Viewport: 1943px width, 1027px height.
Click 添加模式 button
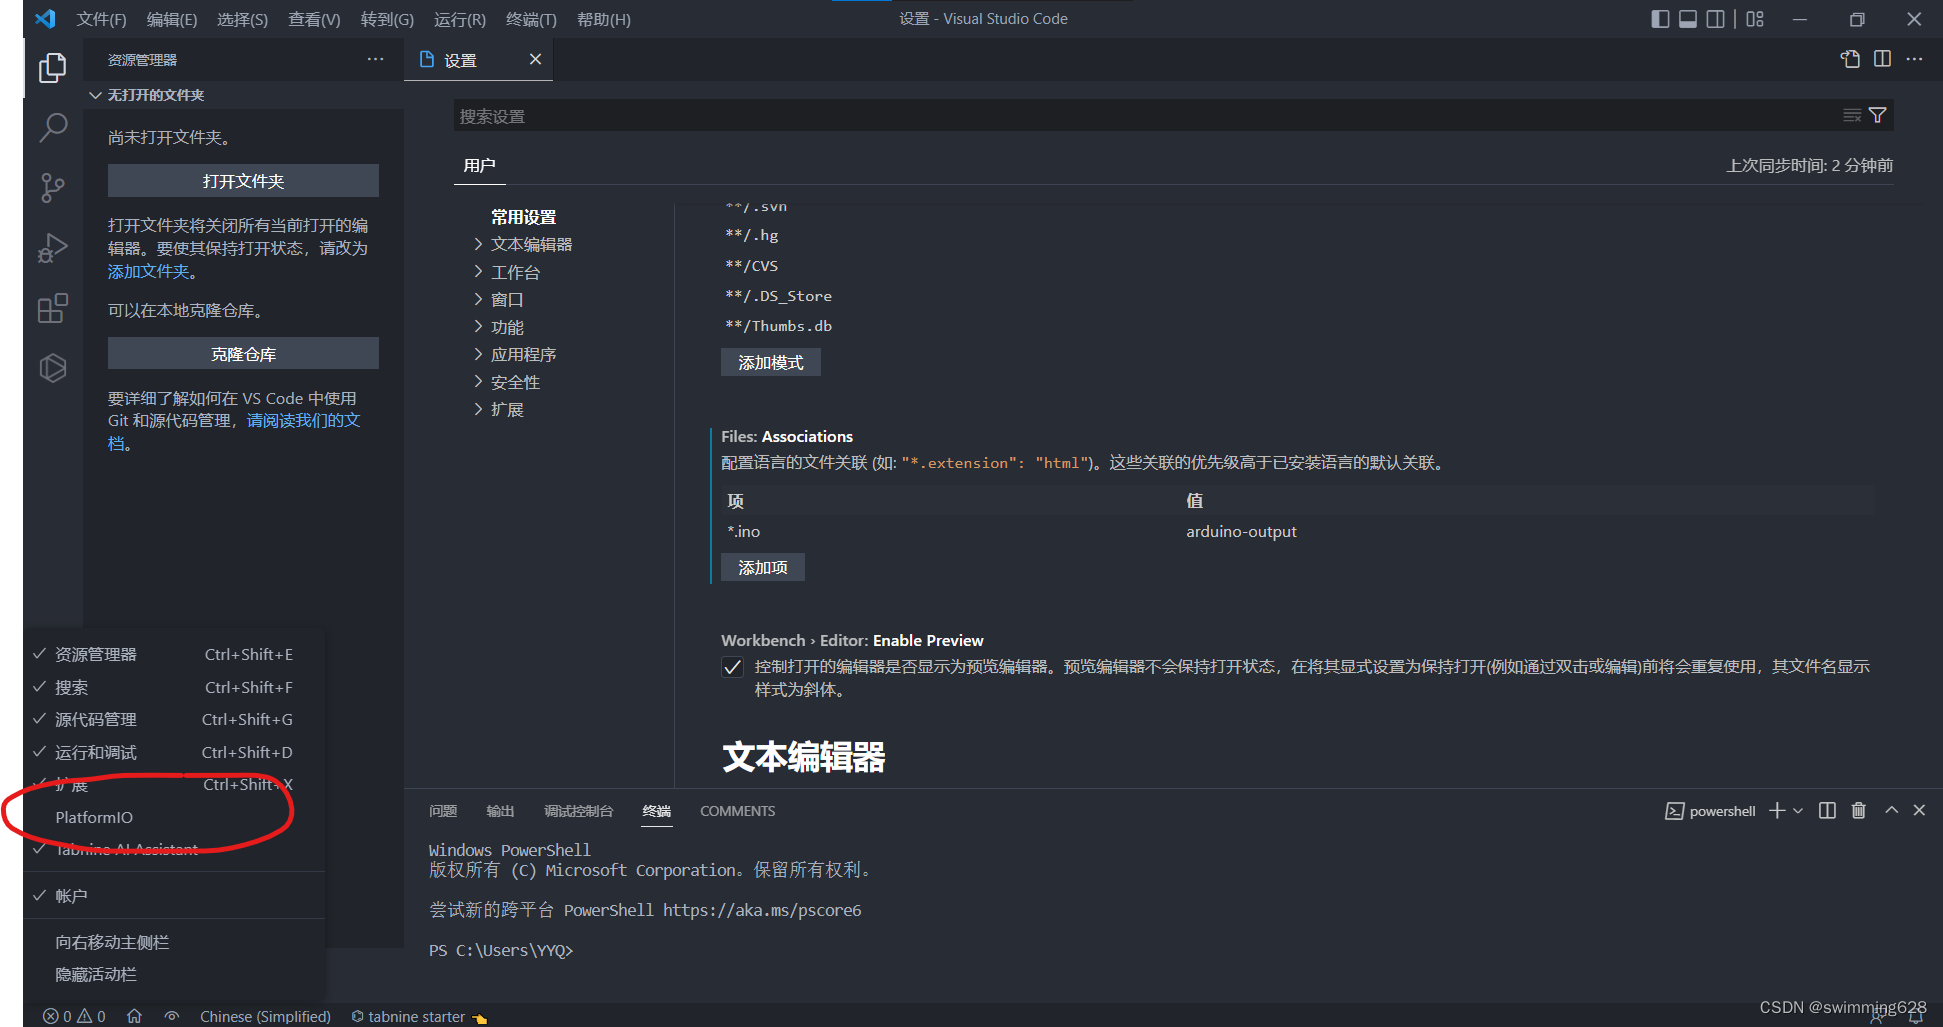click(770, 362)
